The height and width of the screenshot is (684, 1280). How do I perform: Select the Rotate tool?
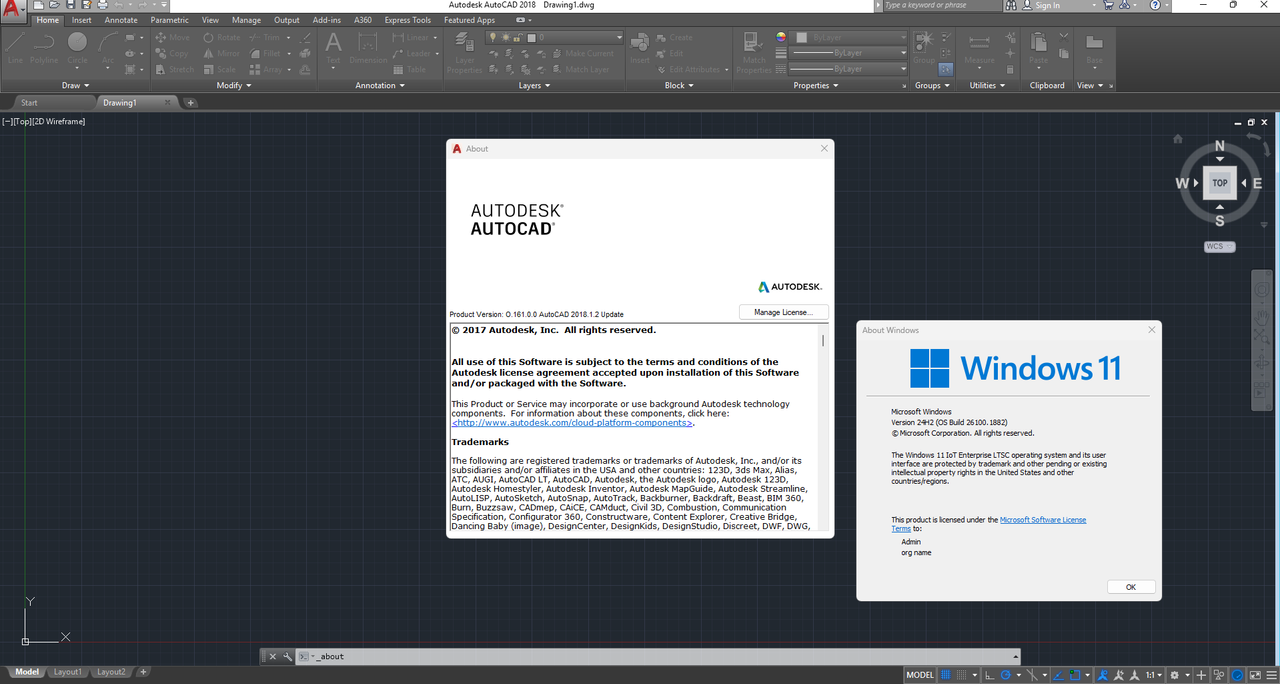tap(221, 37)
